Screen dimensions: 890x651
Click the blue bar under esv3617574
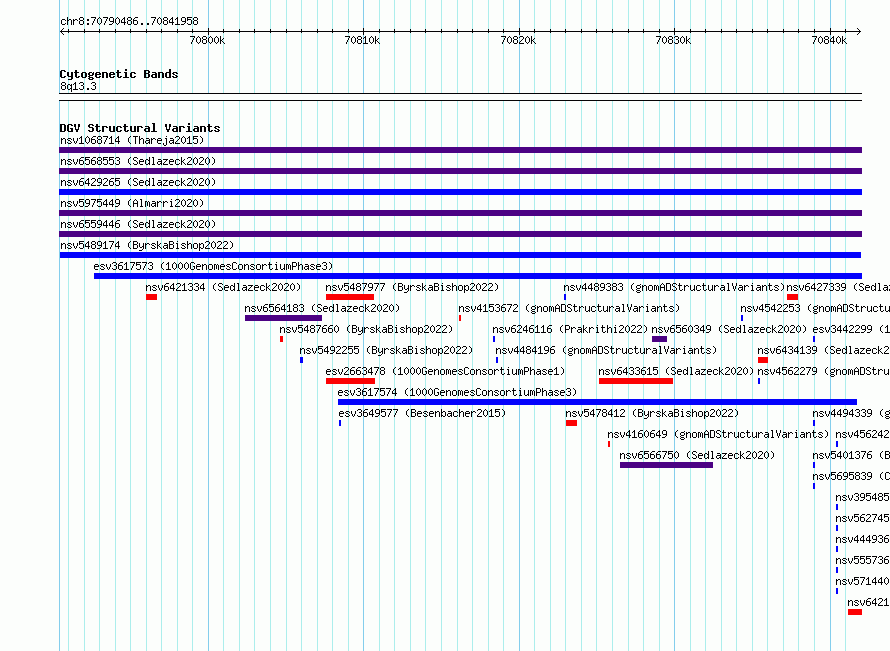597,402
